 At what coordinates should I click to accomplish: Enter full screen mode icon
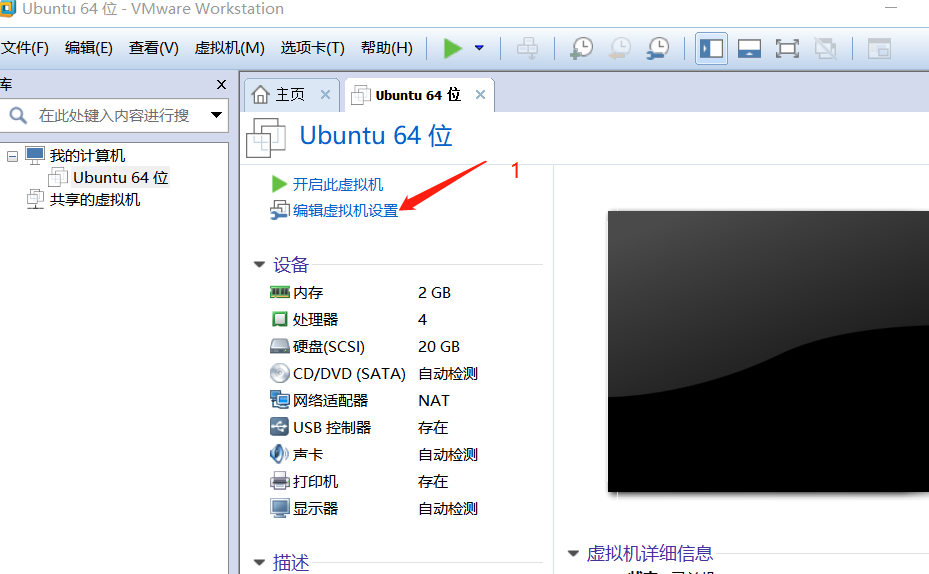(787, 48)
